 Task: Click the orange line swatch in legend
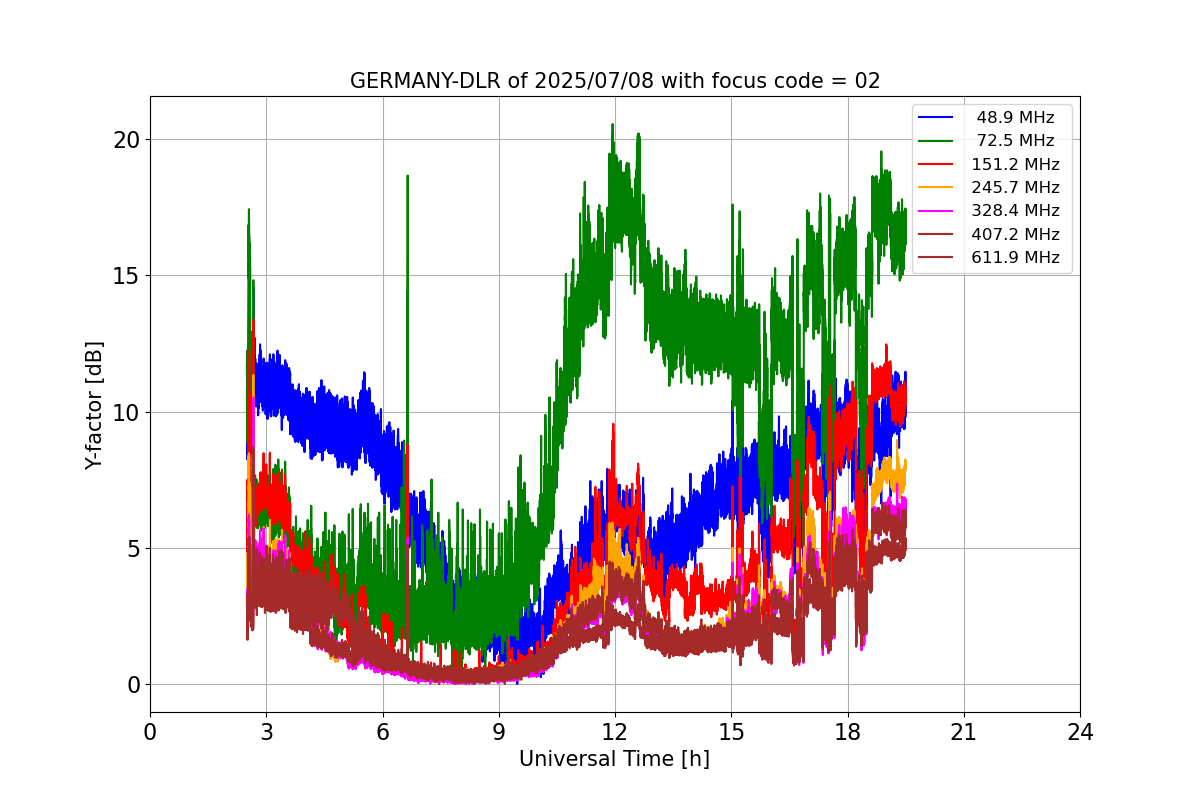937,187
